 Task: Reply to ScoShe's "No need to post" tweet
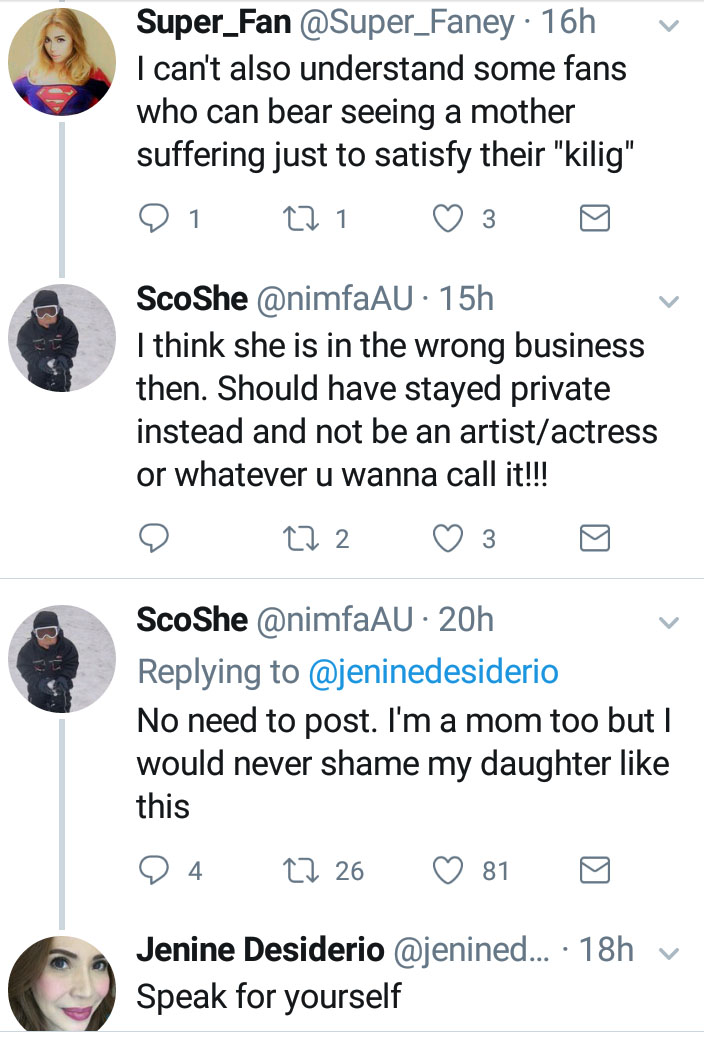pyautogui.click(x=153, y=871)
